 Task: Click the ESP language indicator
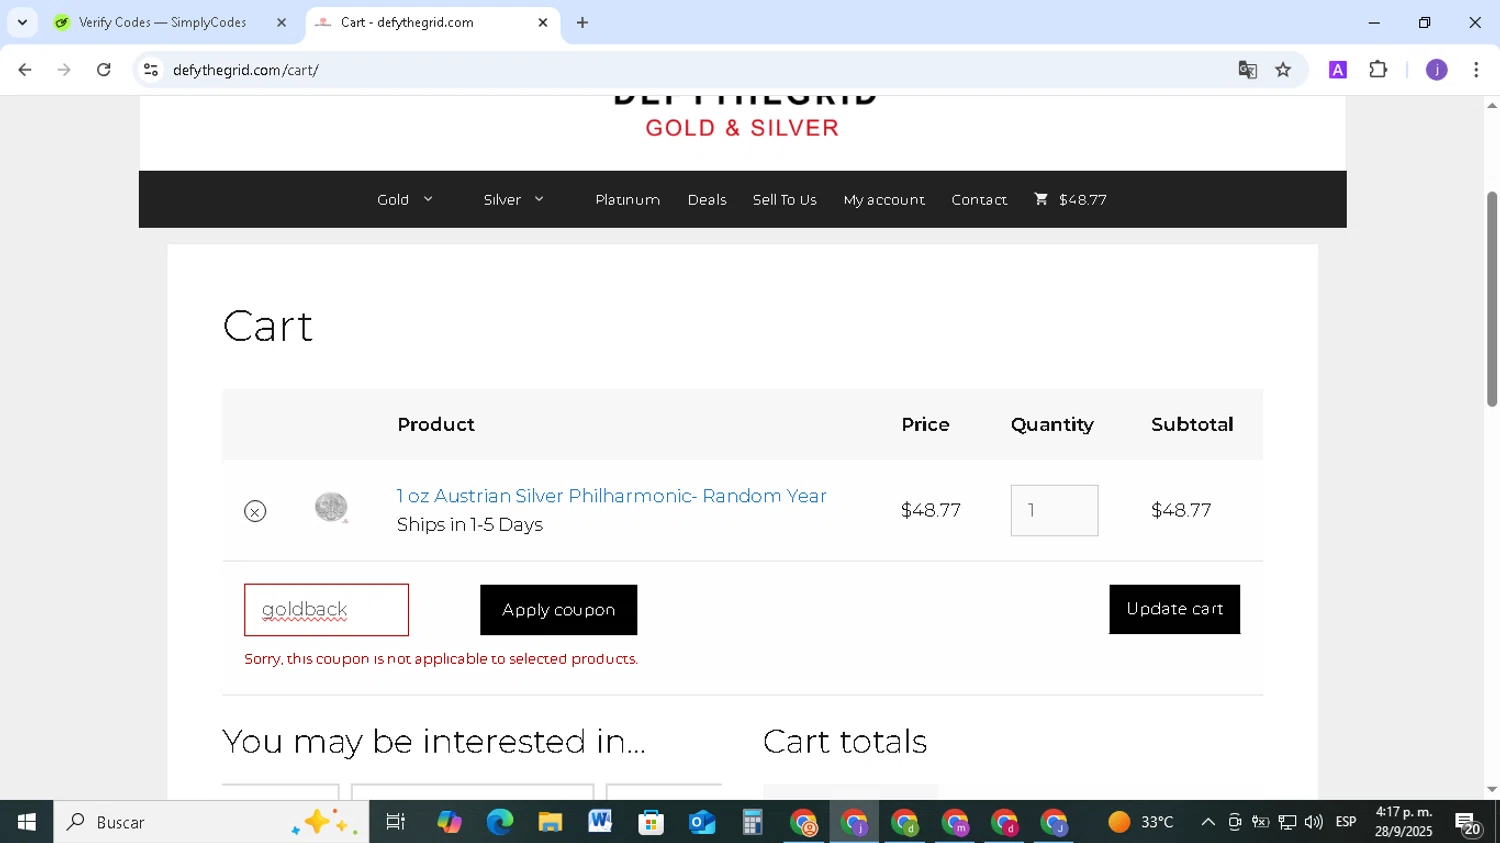[x=1346, y=822]
